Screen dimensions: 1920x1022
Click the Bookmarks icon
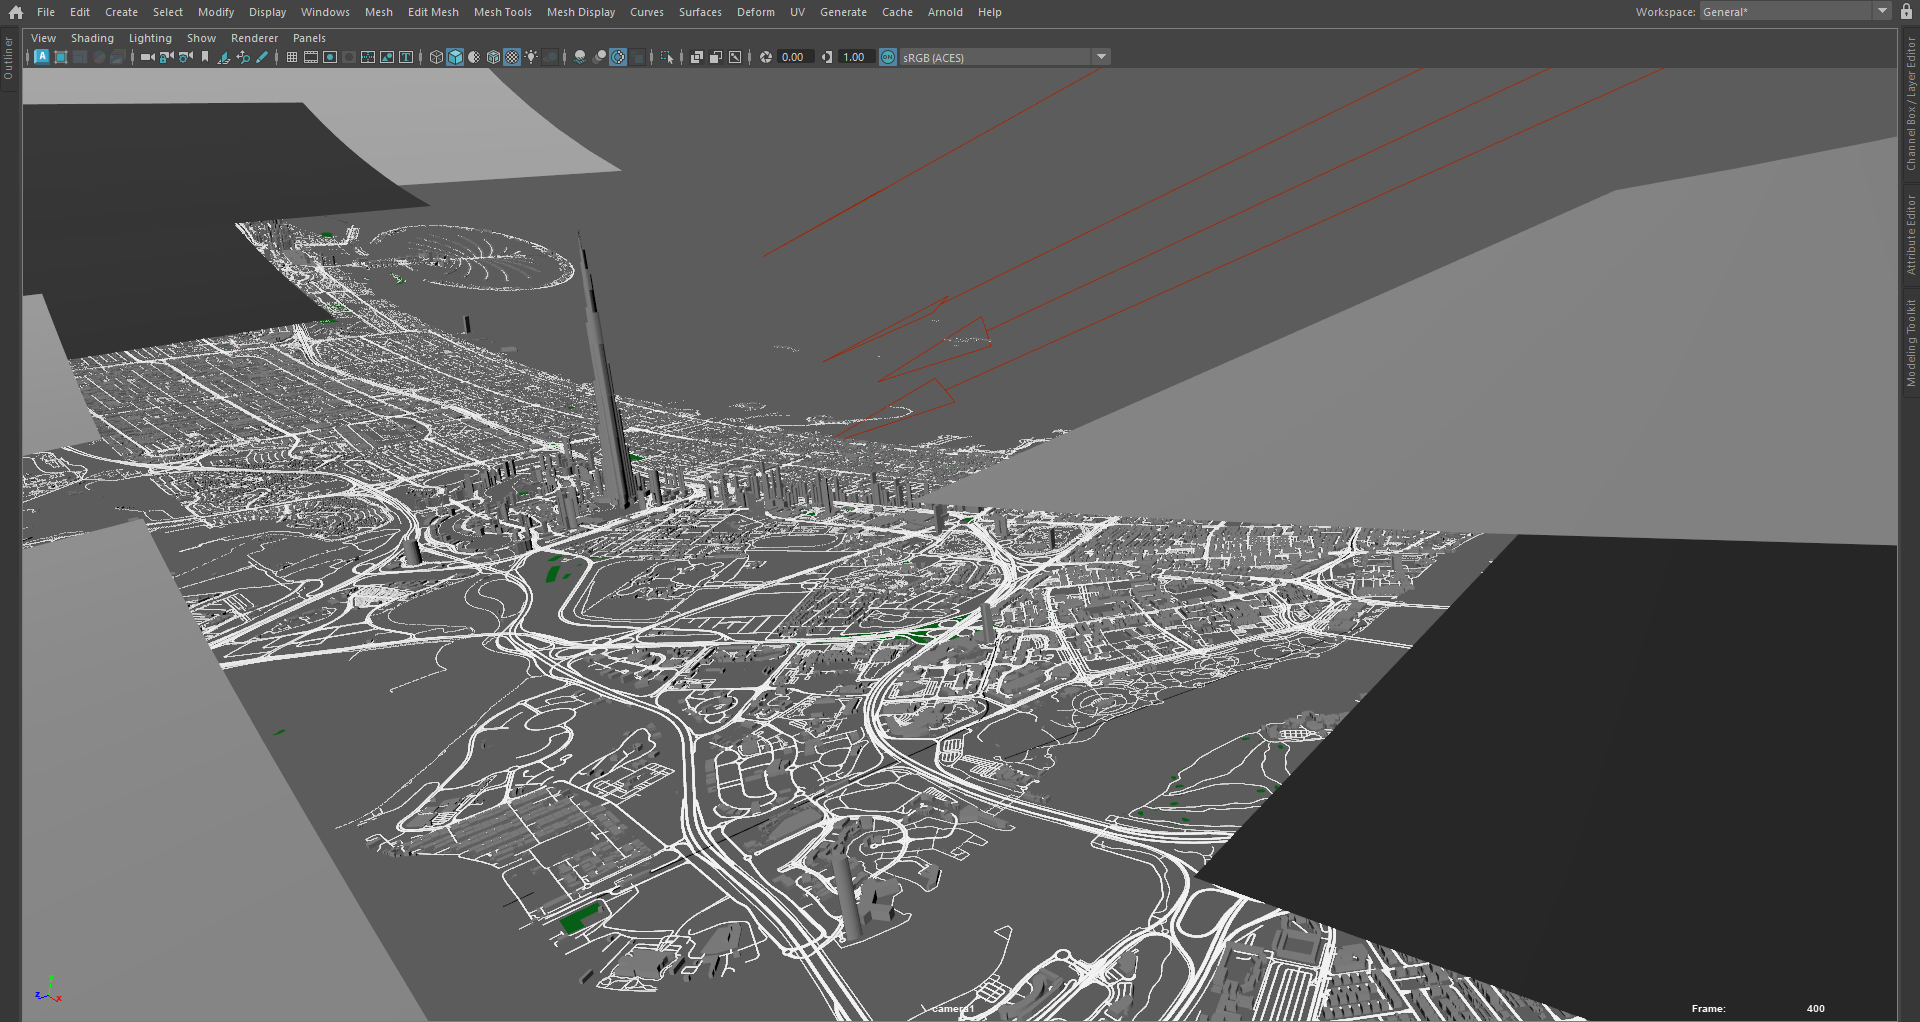(205, 57)
